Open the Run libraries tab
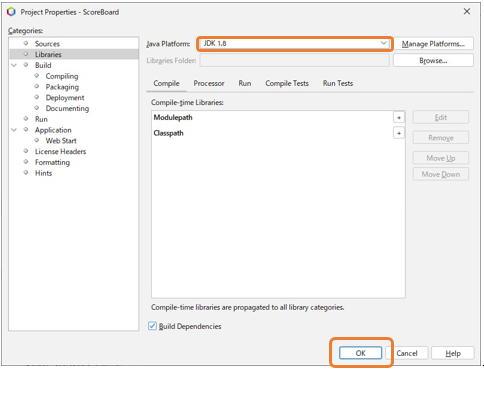Image resolution: width=484 pixels, height=396 pixels. click(x=245, y=83)
